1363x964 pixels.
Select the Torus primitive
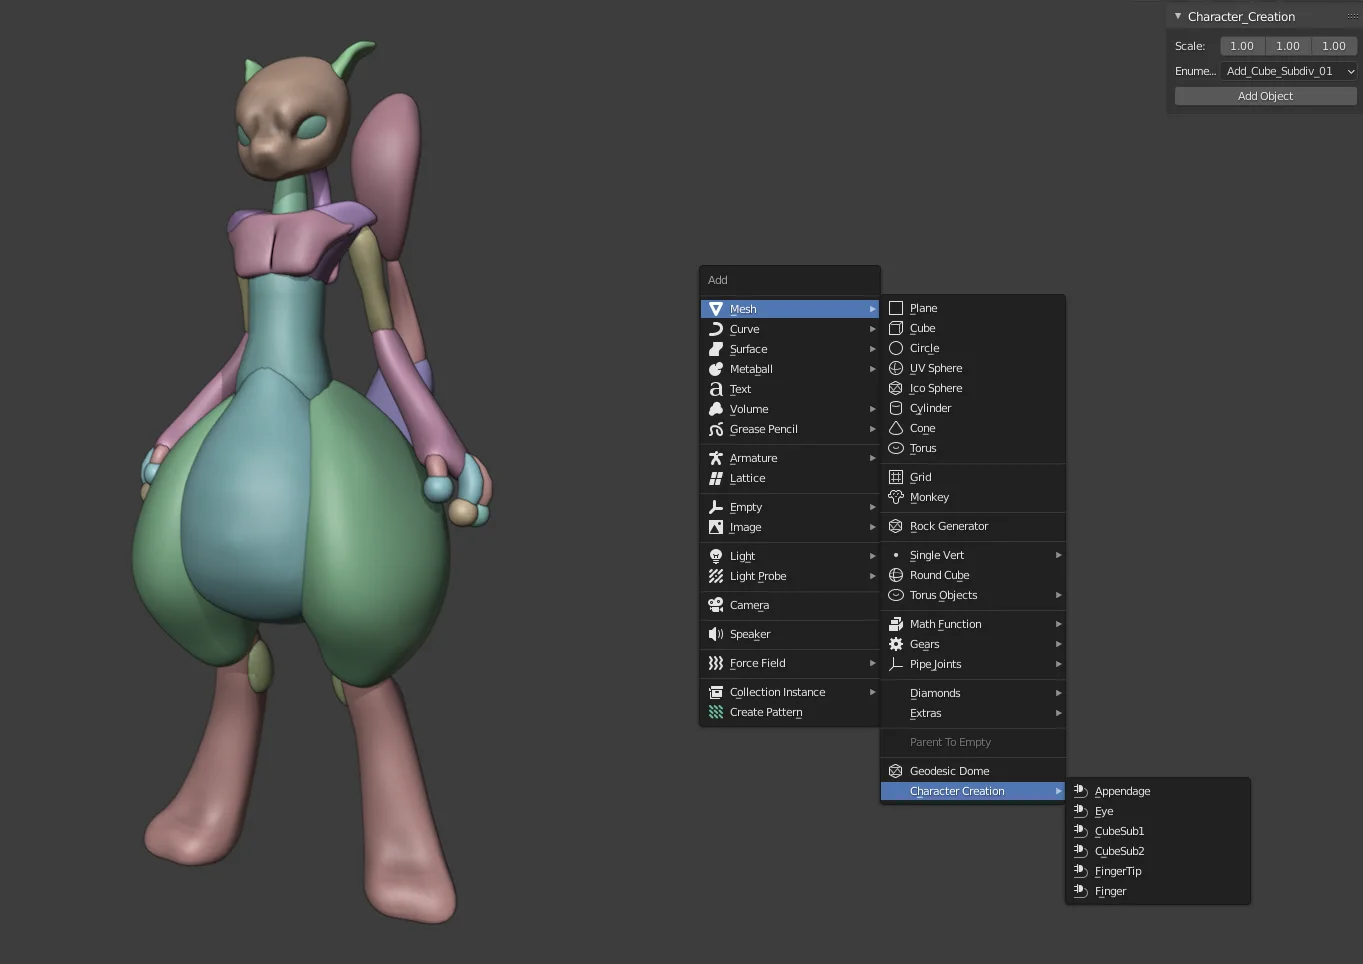(921, 448)
